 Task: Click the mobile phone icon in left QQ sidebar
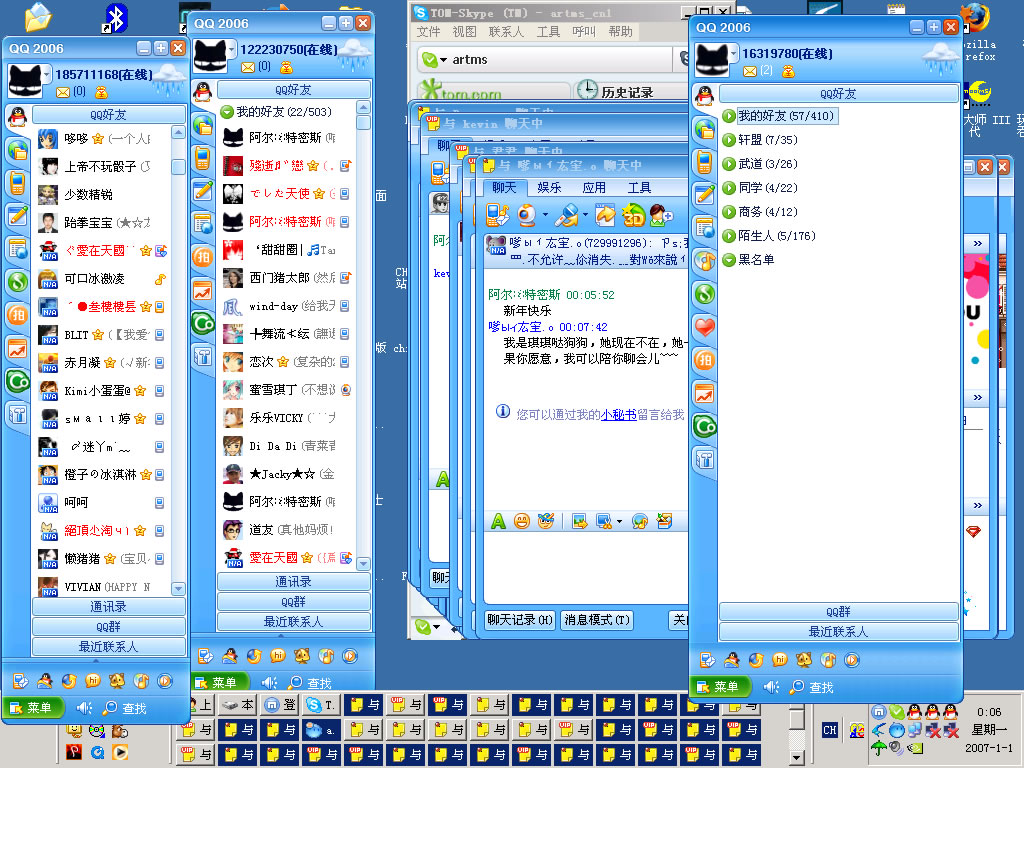pyautogui.click(x=18, y=184)
